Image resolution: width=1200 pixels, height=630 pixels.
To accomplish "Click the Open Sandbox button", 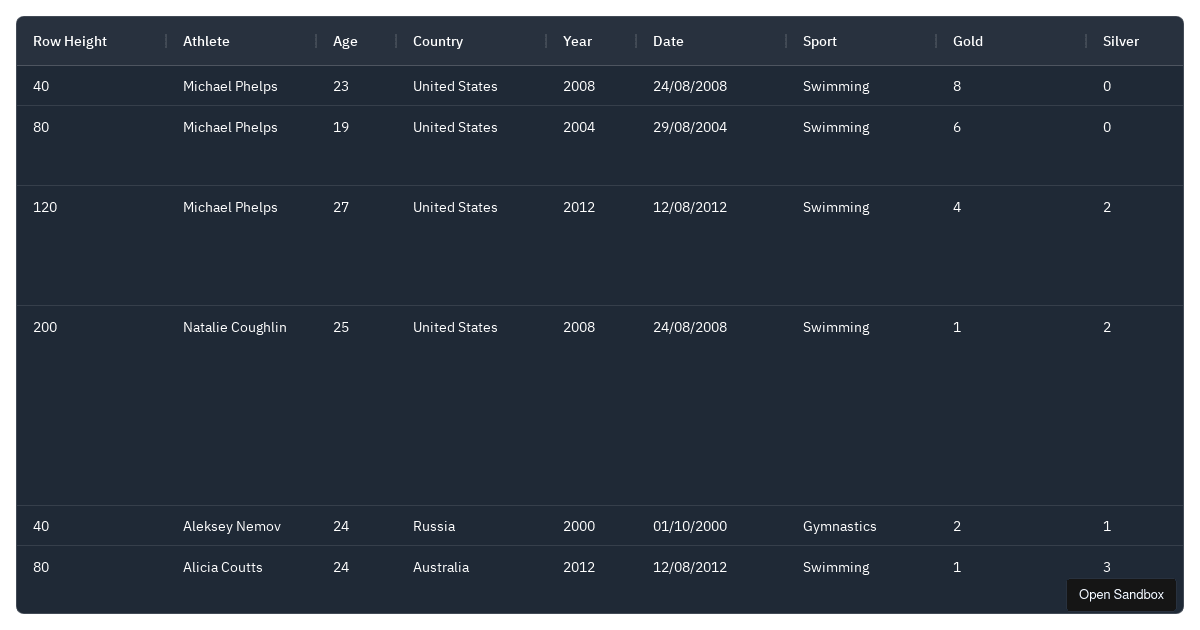I will click(x=1121, y=595).
